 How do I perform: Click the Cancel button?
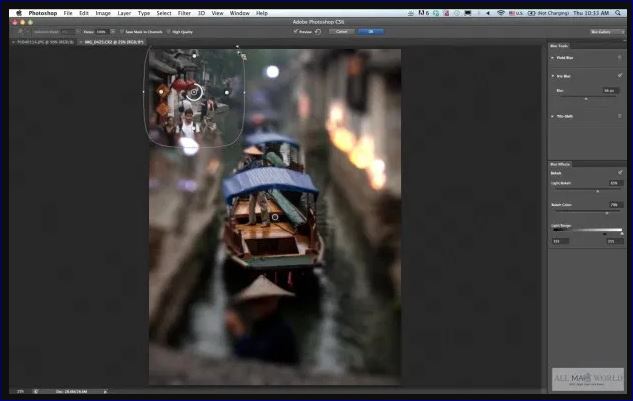coord(342,31)
